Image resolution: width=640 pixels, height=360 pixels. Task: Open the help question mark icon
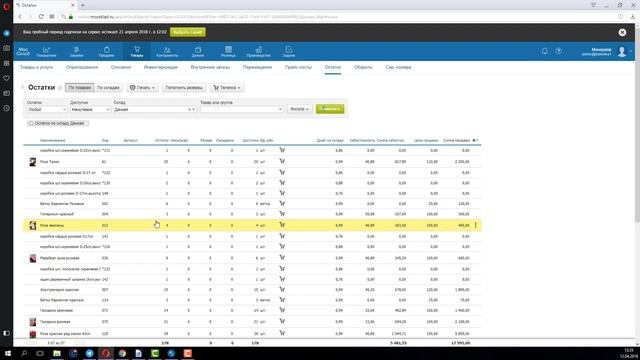click(x=558, y=51)
